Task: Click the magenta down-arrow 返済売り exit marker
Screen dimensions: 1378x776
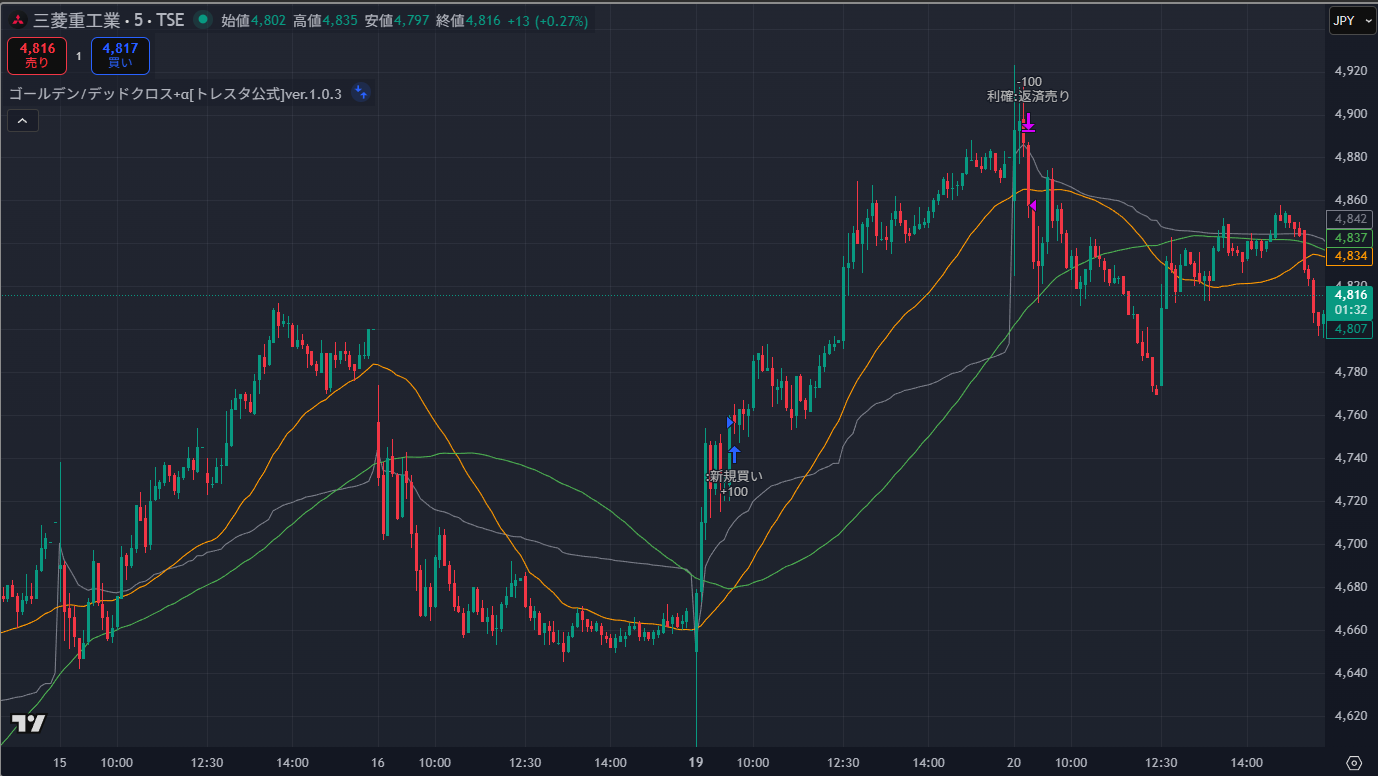Action: click(x=1027, y=123)
